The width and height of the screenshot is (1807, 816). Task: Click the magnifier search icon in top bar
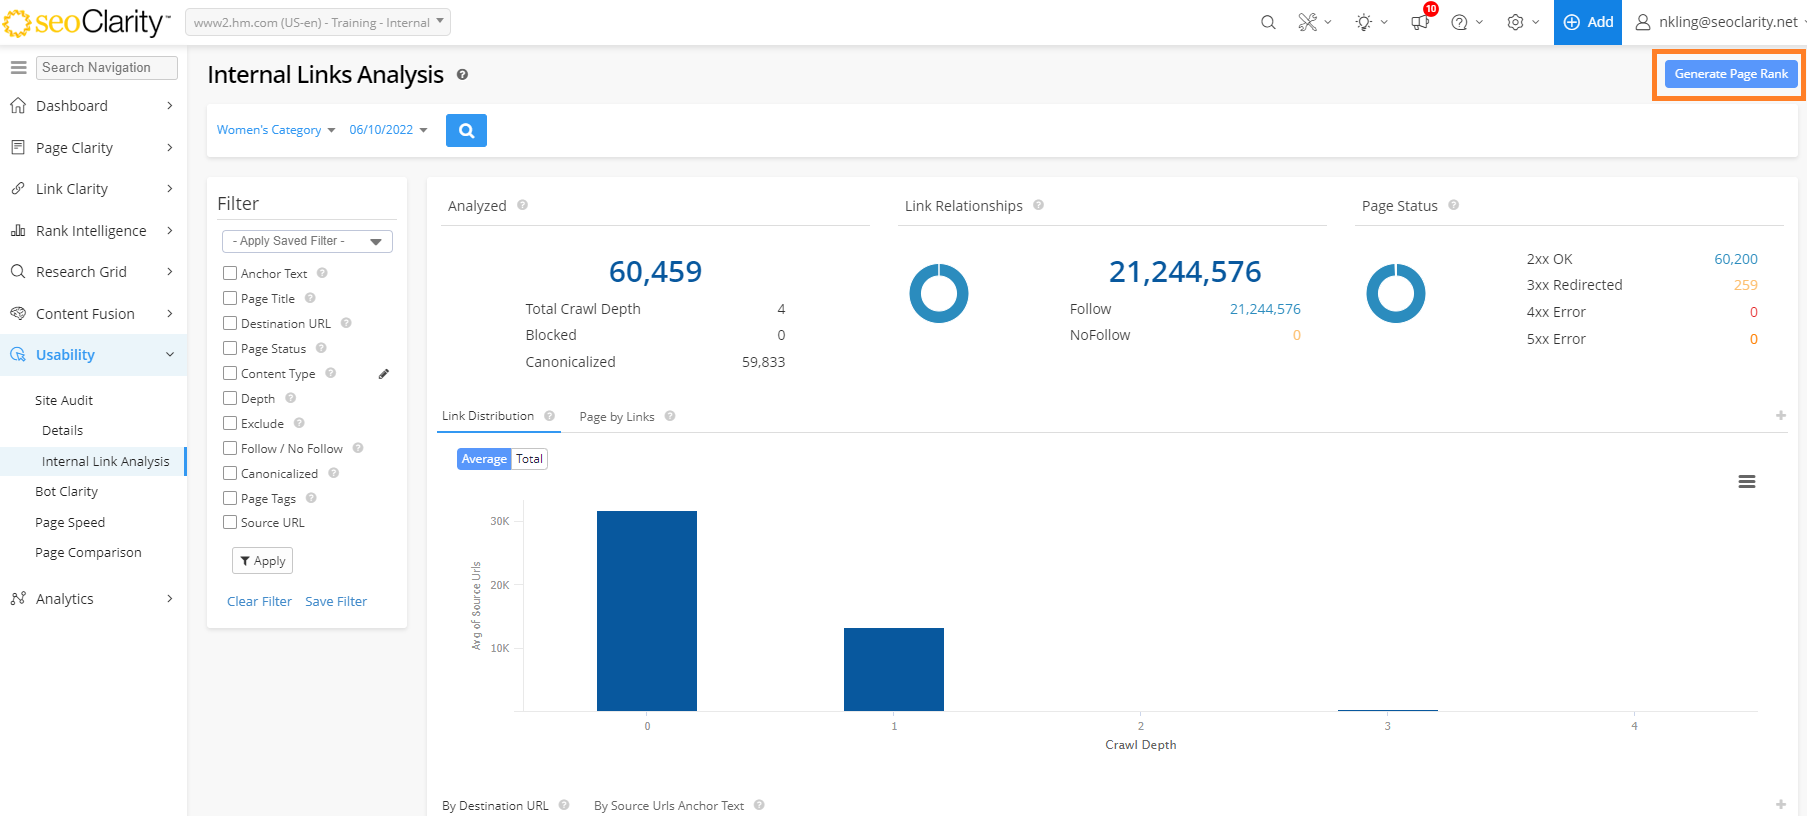coord(1268,22)
